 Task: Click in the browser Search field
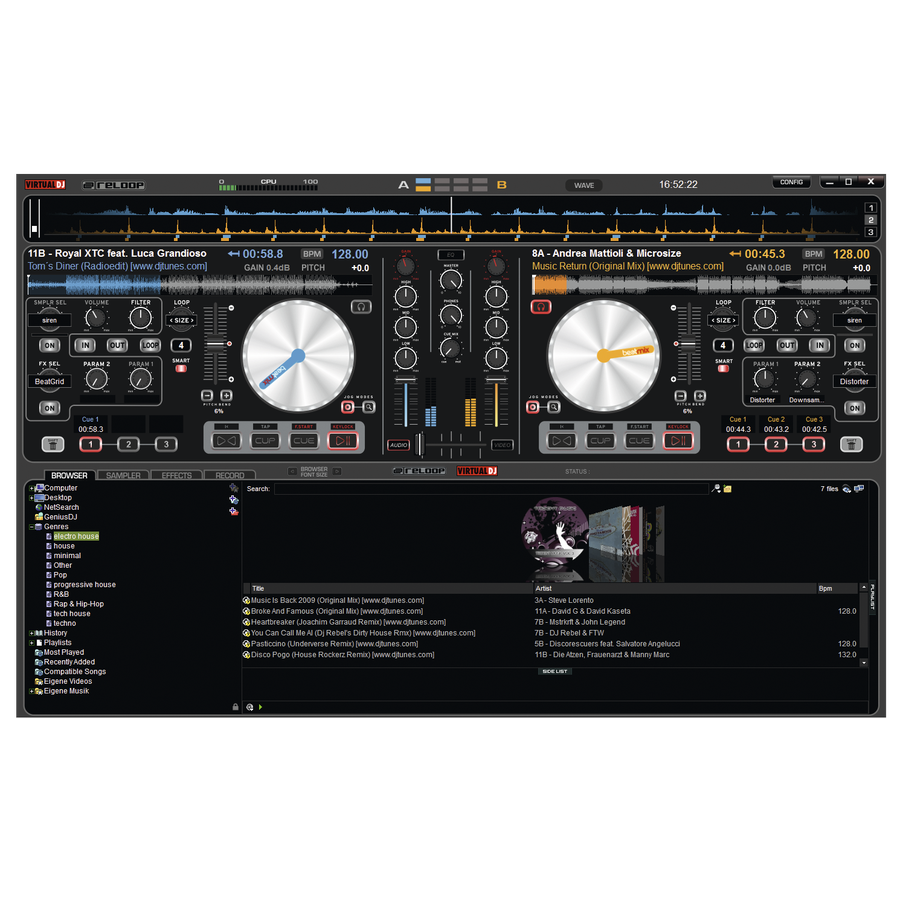point(490,489)
